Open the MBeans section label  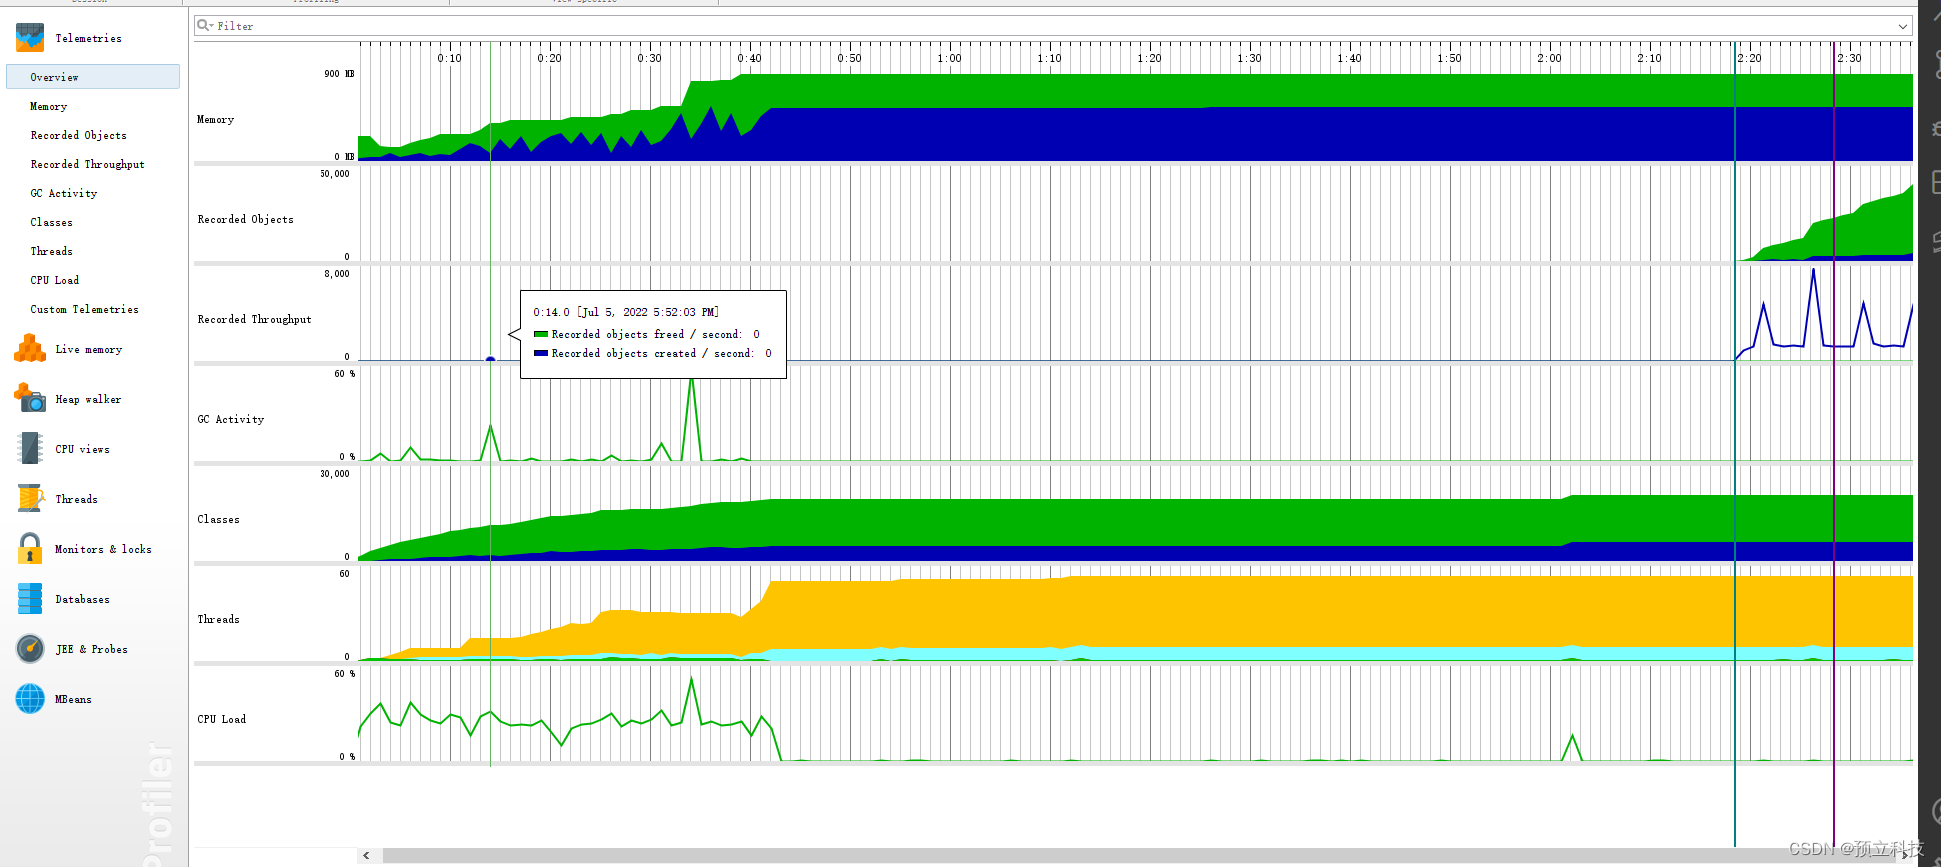(73, 699)
